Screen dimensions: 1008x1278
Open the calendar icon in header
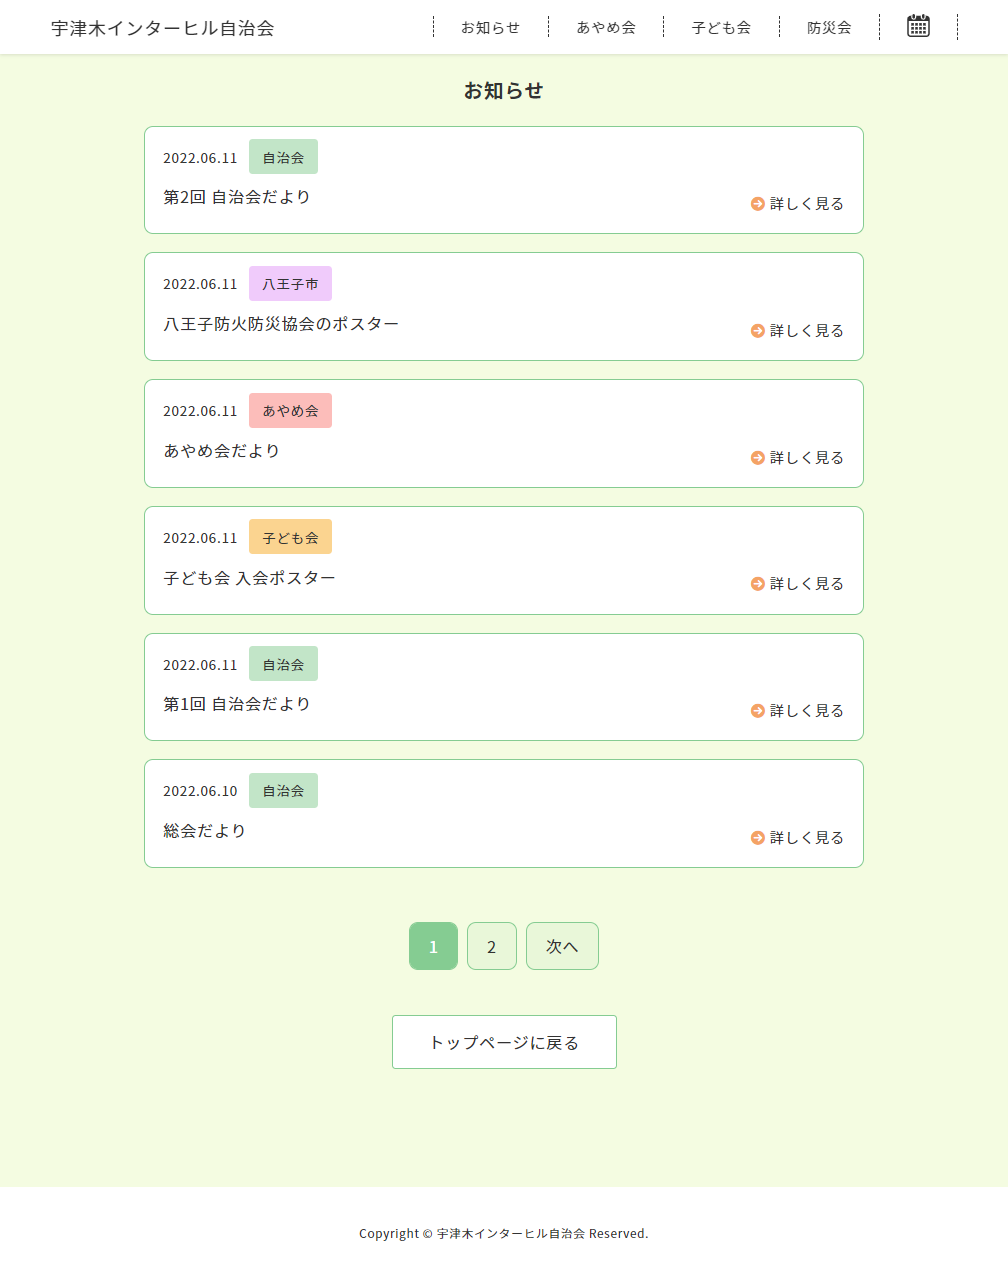tap(918, 27)
